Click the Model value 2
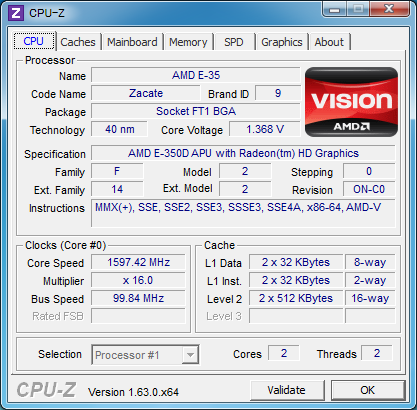The image size is (417, 410). pos(245,171)
